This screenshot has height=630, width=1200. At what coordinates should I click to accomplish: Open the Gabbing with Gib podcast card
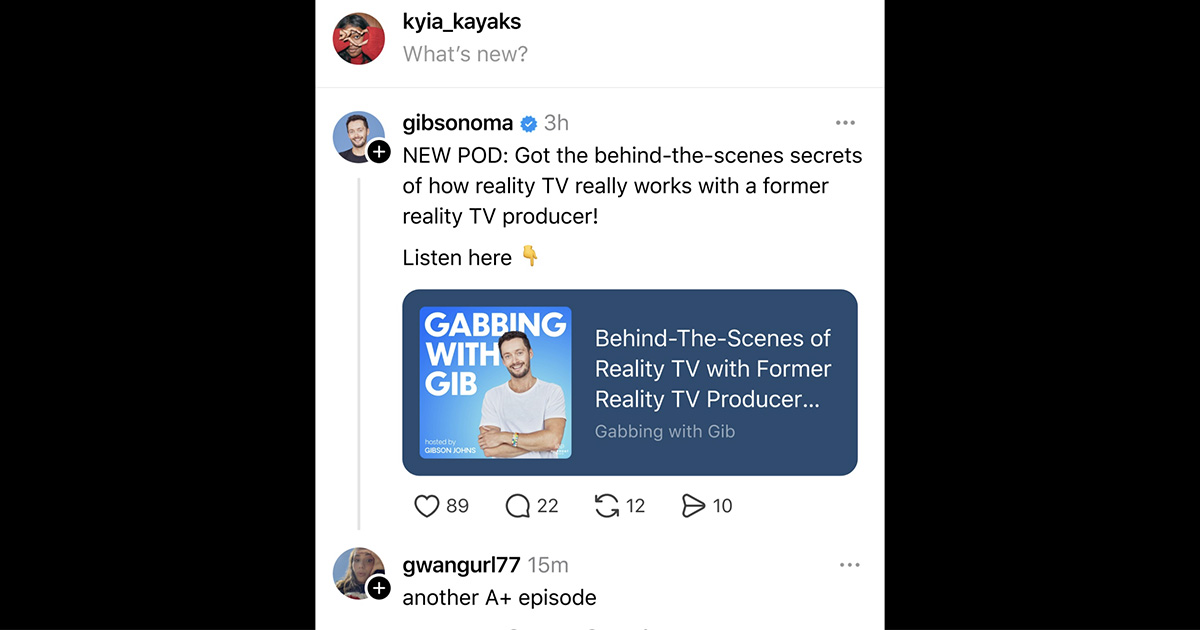coord(630,382)
